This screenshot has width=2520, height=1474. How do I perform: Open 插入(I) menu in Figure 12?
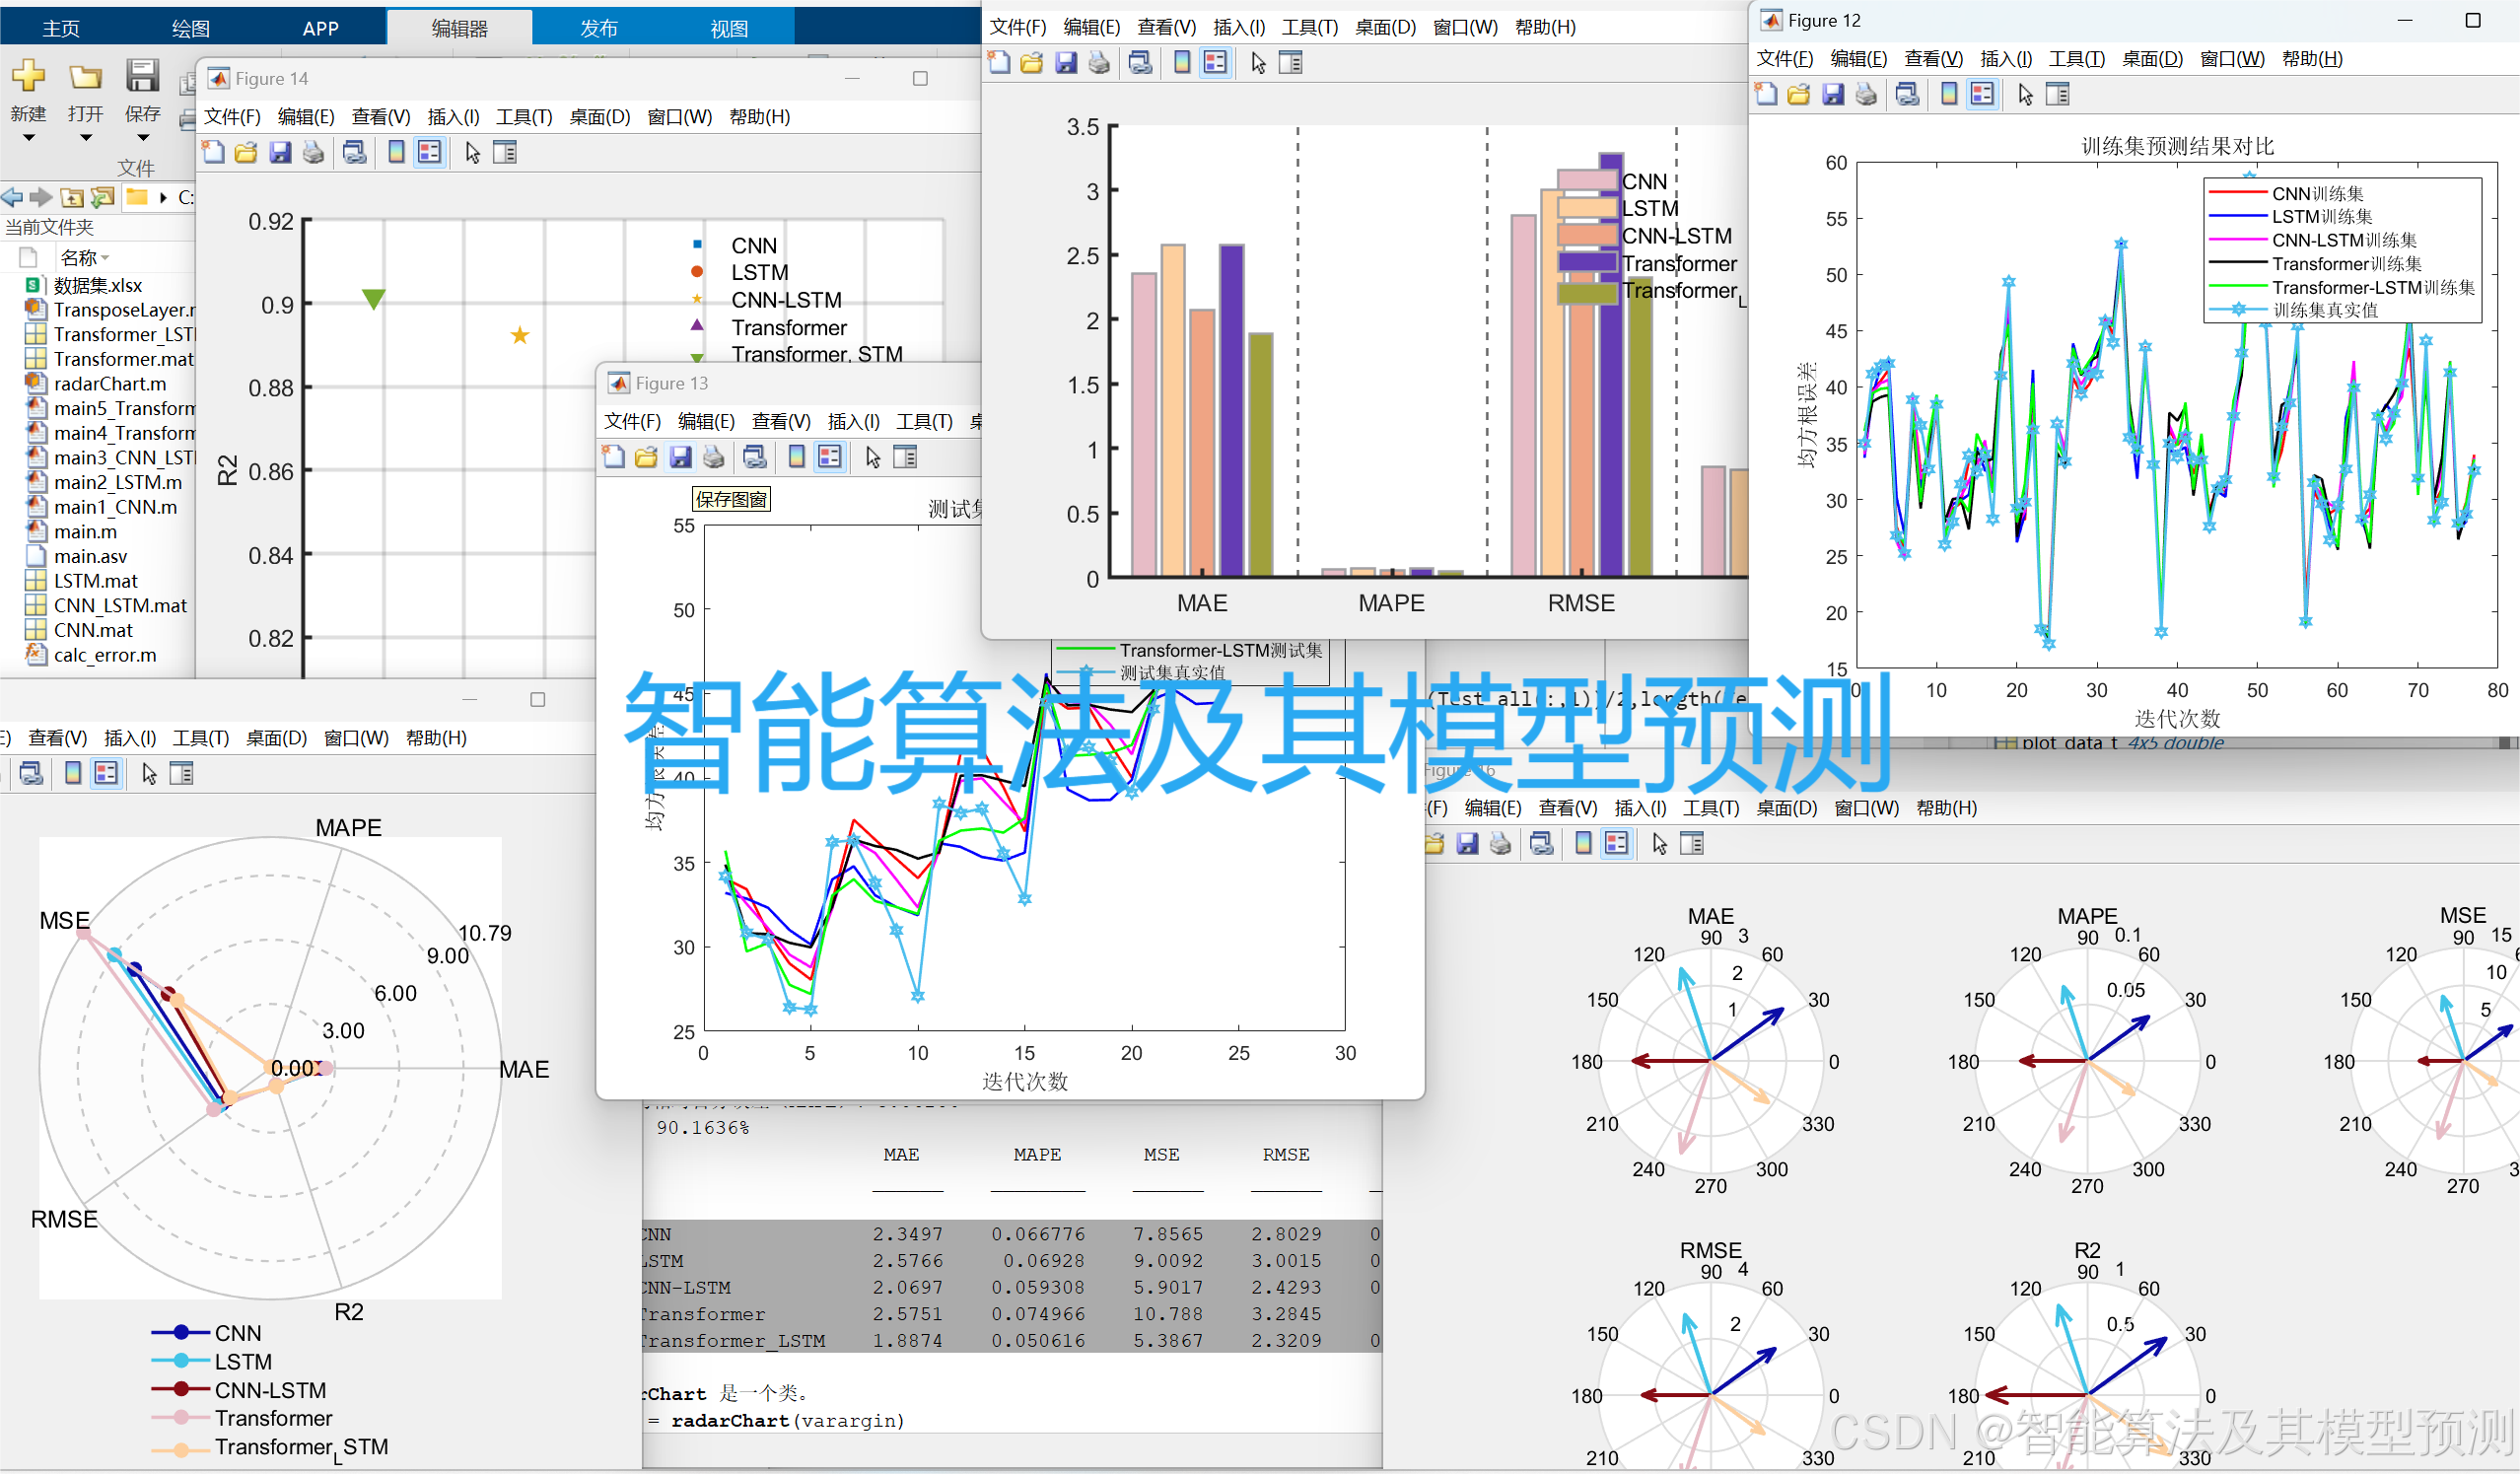[x=2005, y=59]
